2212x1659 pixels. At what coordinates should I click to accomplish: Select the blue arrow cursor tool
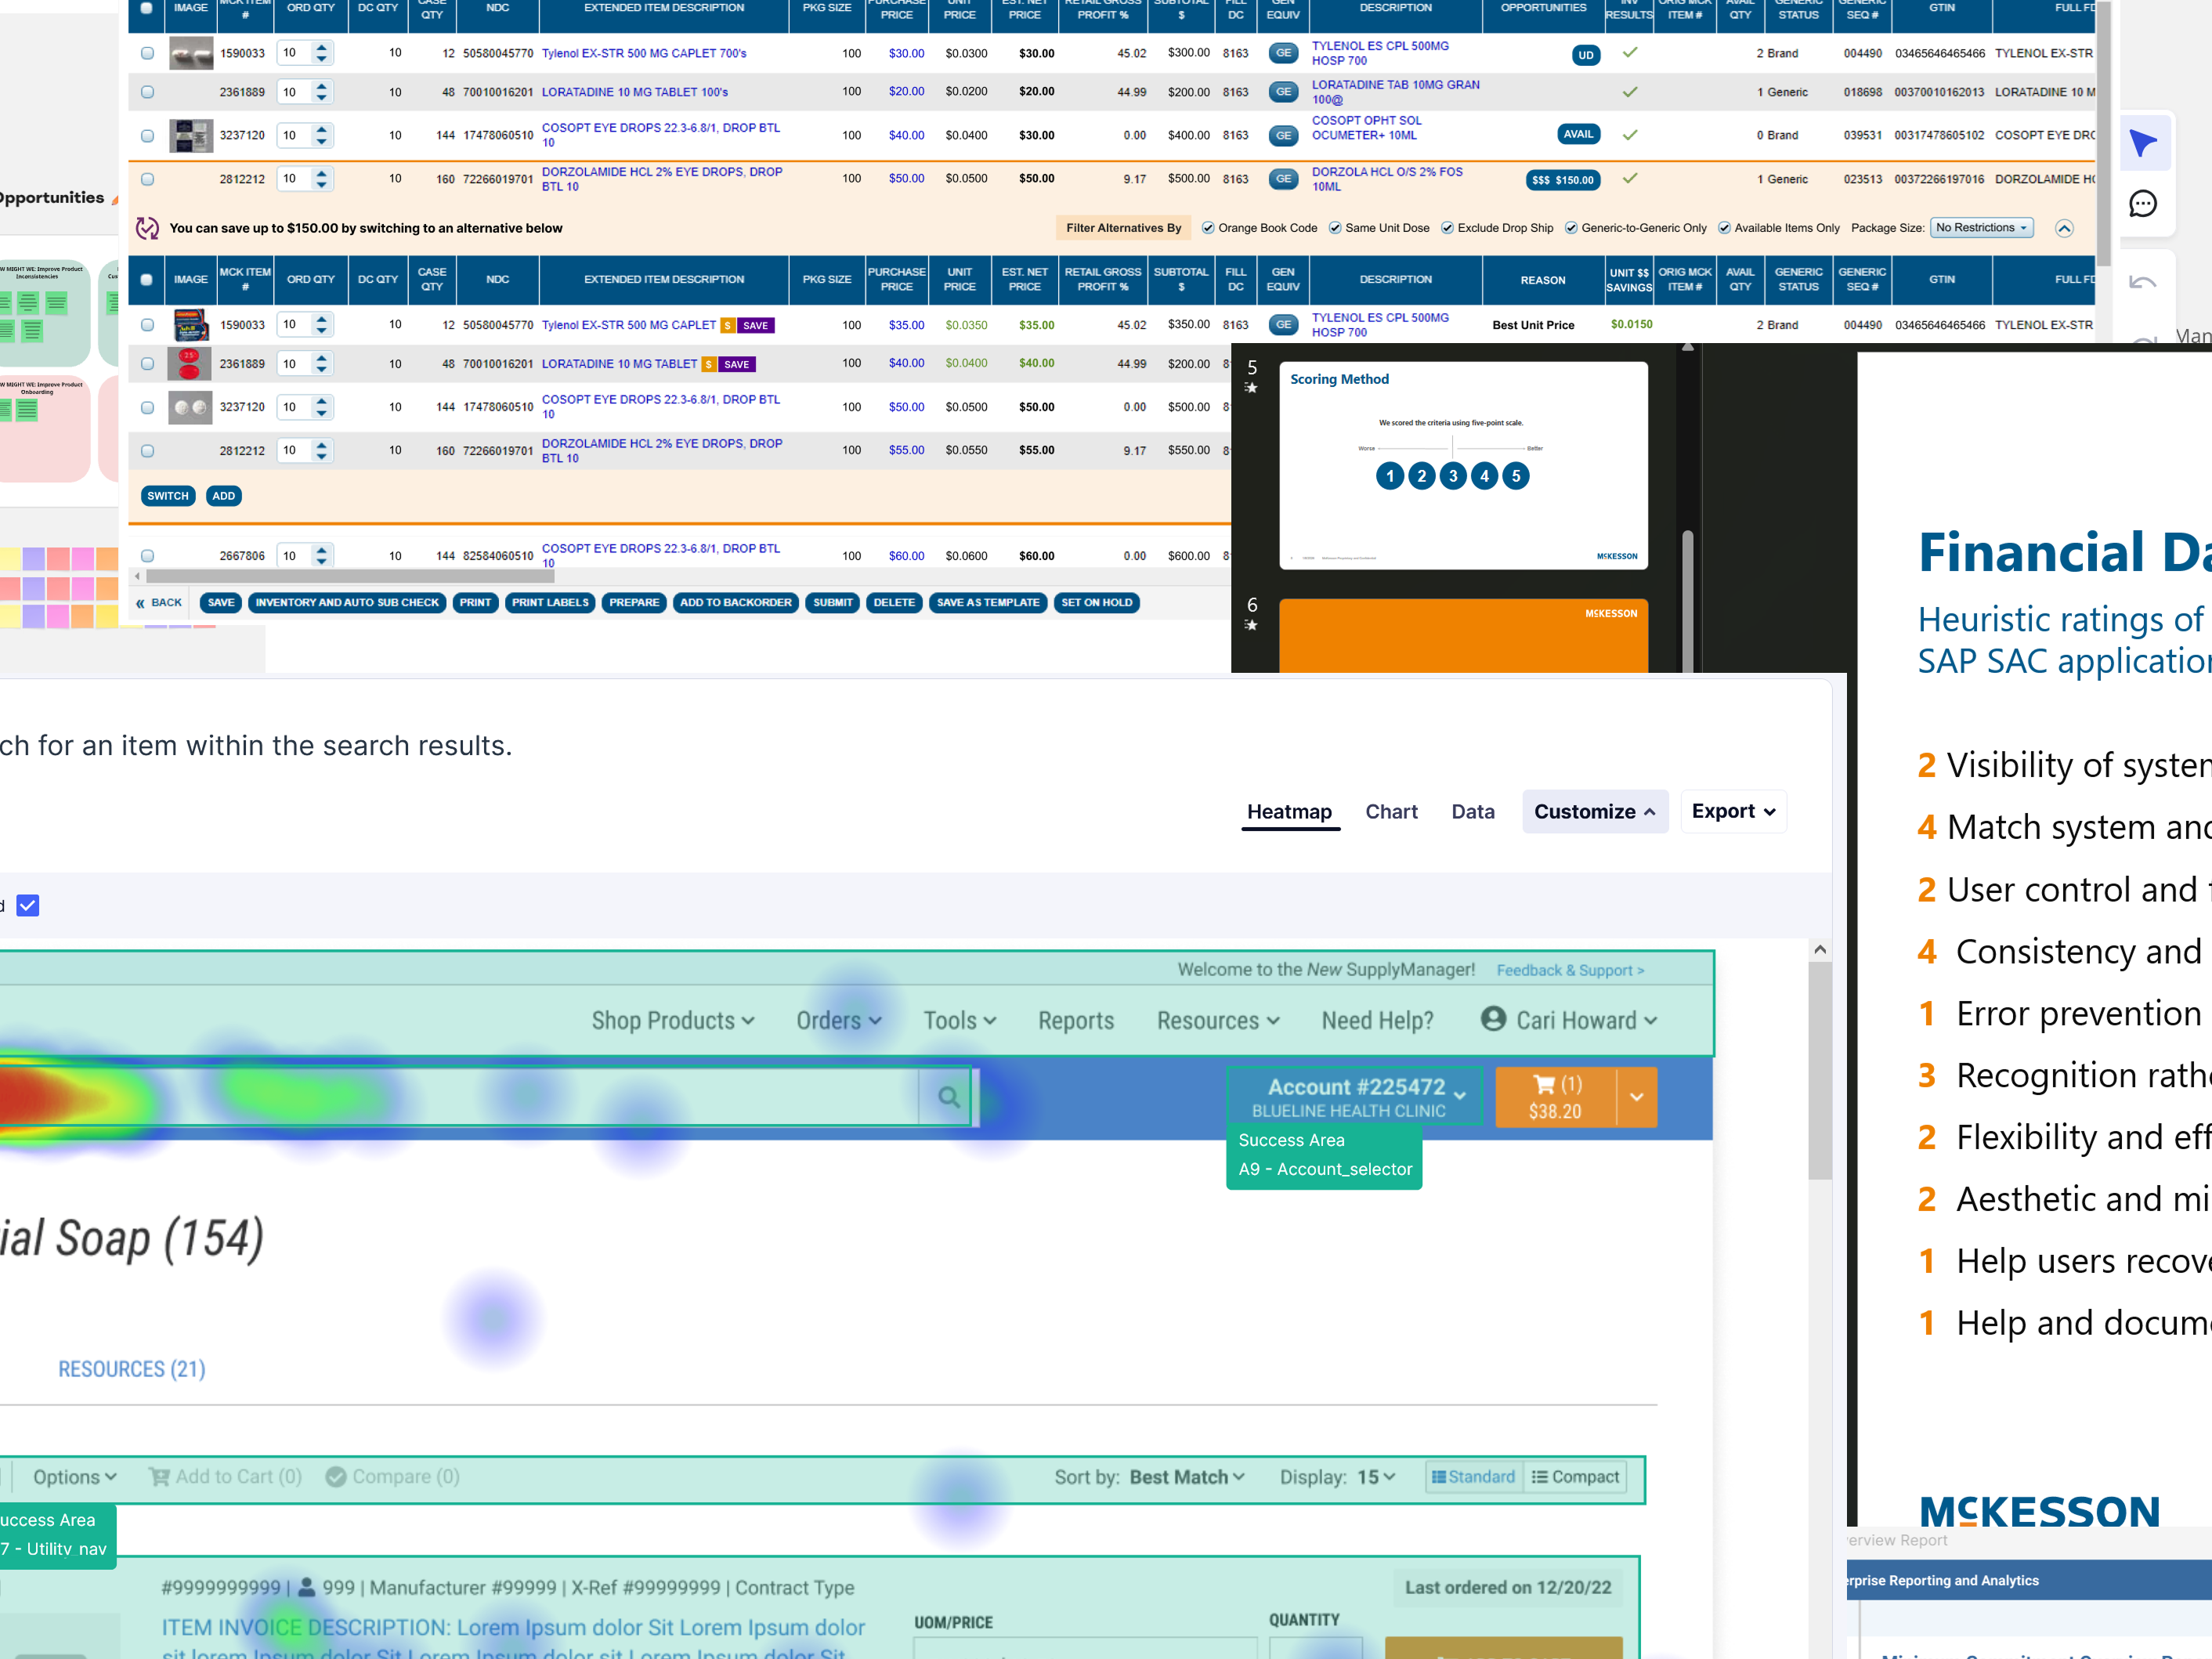pyautogui.click(x=2142, y=143)
